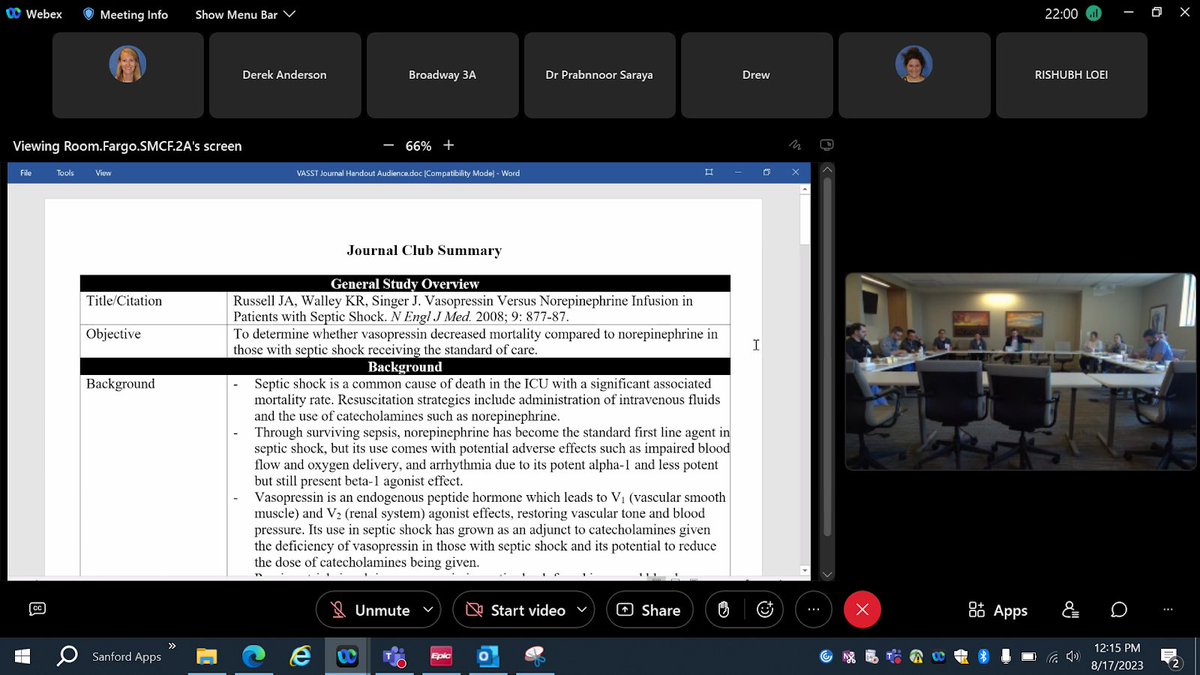Image resolution: width=1200 pixels, height=675 pixels.
Task: Open the File menu
Action: click(x=25, y=172)
